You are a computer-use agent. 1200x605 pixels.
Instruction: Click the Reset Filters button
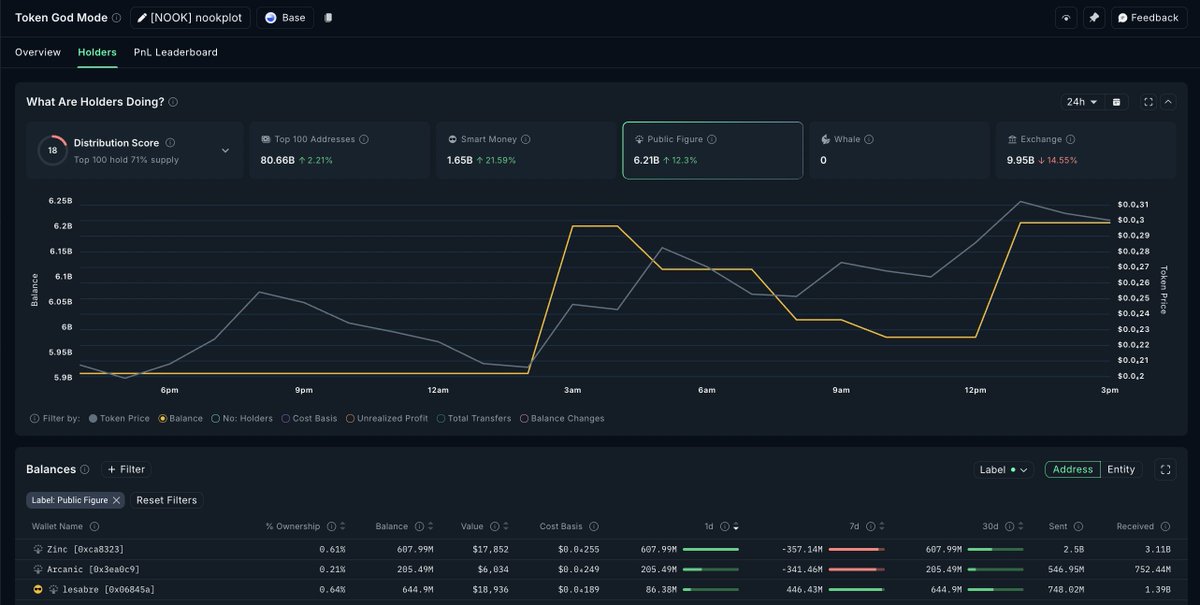click(167, 500)
